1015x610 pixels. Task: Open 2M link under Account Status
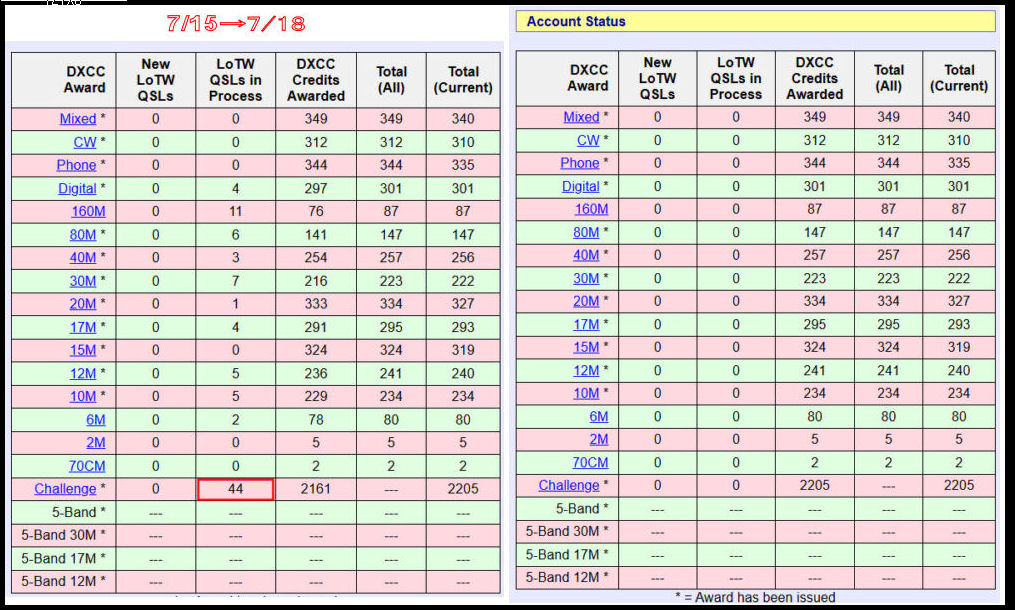[x=599, y=439]
